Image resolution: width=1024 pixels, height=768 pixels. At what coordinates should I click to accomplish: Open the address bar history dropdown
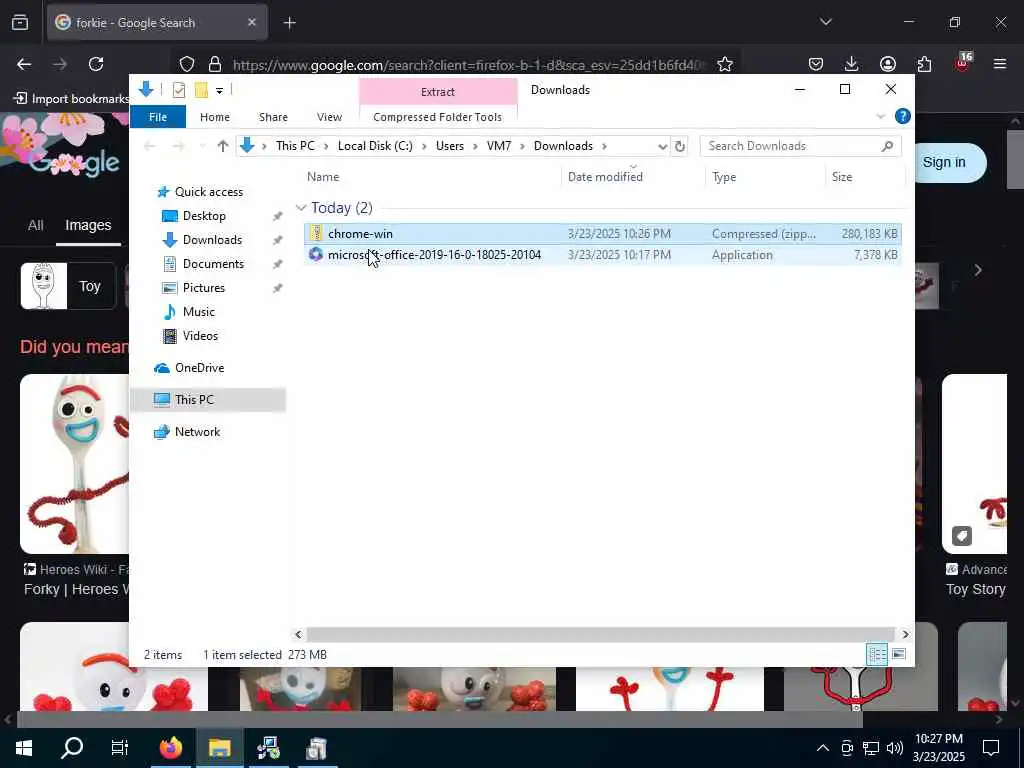tap(662, 146)
